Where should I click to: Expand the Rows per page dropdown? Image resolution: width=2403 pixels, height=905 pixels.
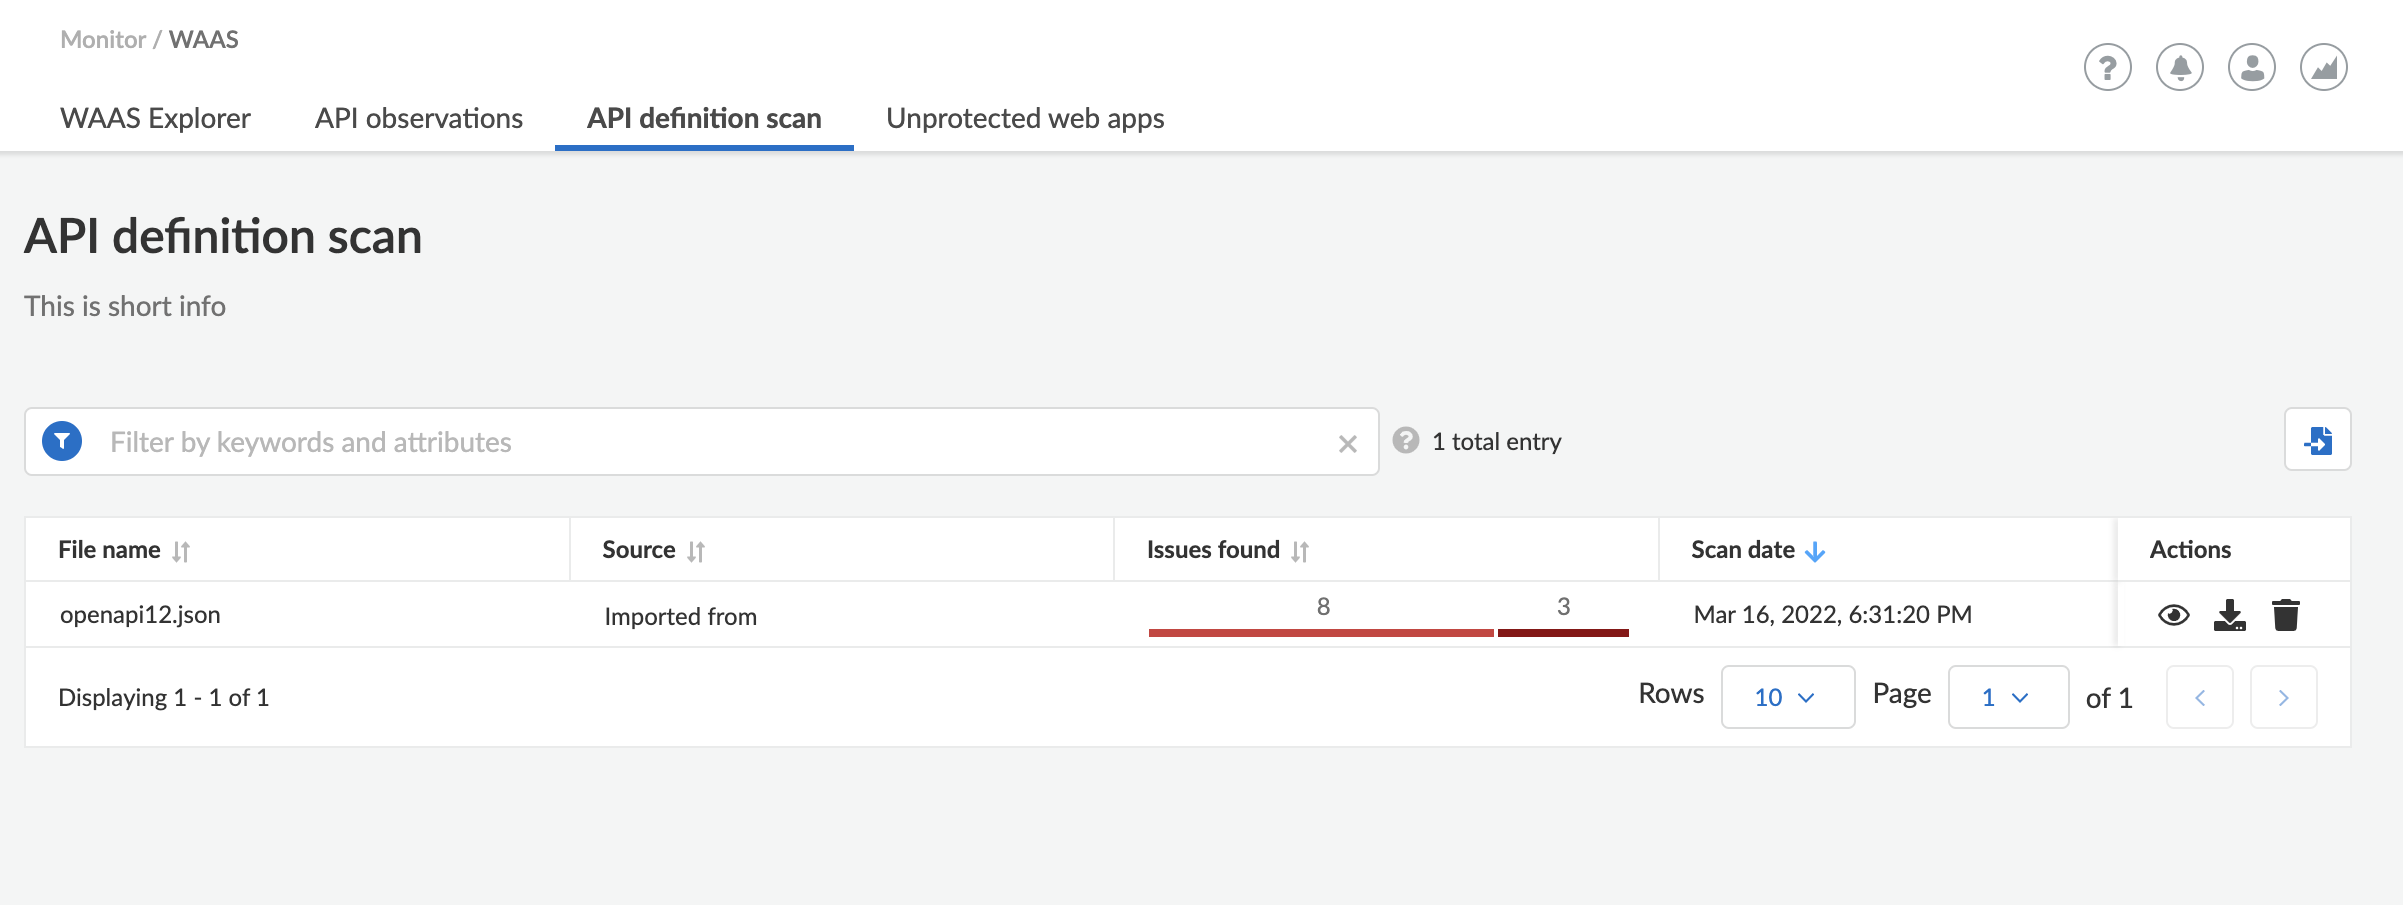click(1788, 697)
